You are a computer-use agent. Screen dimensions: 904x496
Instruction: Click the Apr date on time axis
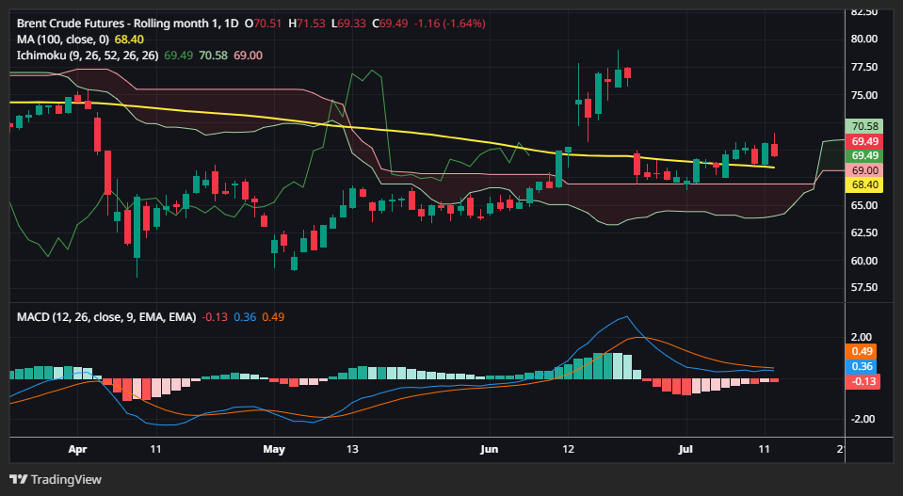(79, 450)
